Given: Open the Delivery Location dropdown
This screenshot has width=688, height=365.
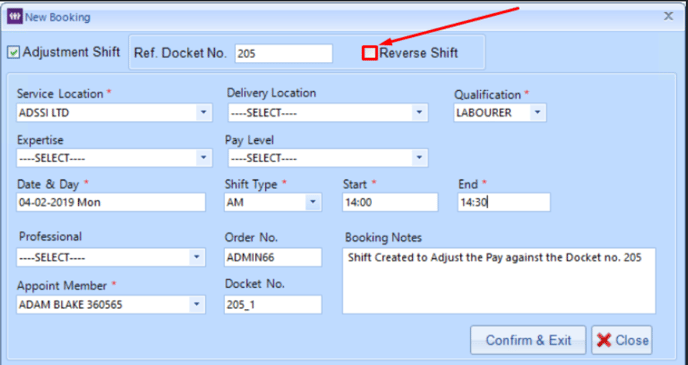Looking at the screenshot, I should [x=419, y=113].
